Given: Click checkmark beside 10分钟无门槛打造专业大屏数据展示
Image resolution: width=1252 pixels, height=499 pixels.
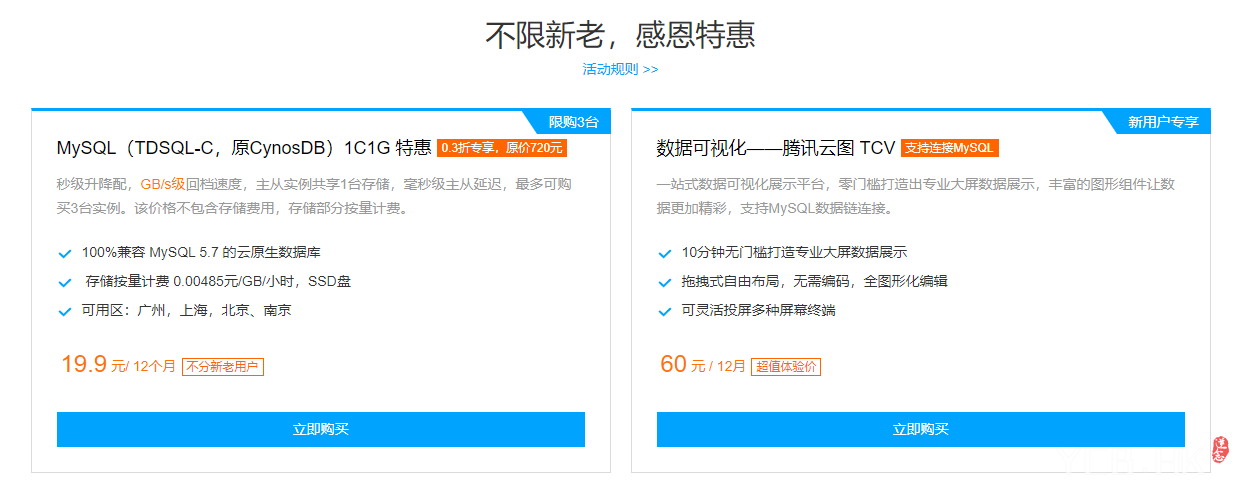Looking at the screenshot, I should [665, 253].
